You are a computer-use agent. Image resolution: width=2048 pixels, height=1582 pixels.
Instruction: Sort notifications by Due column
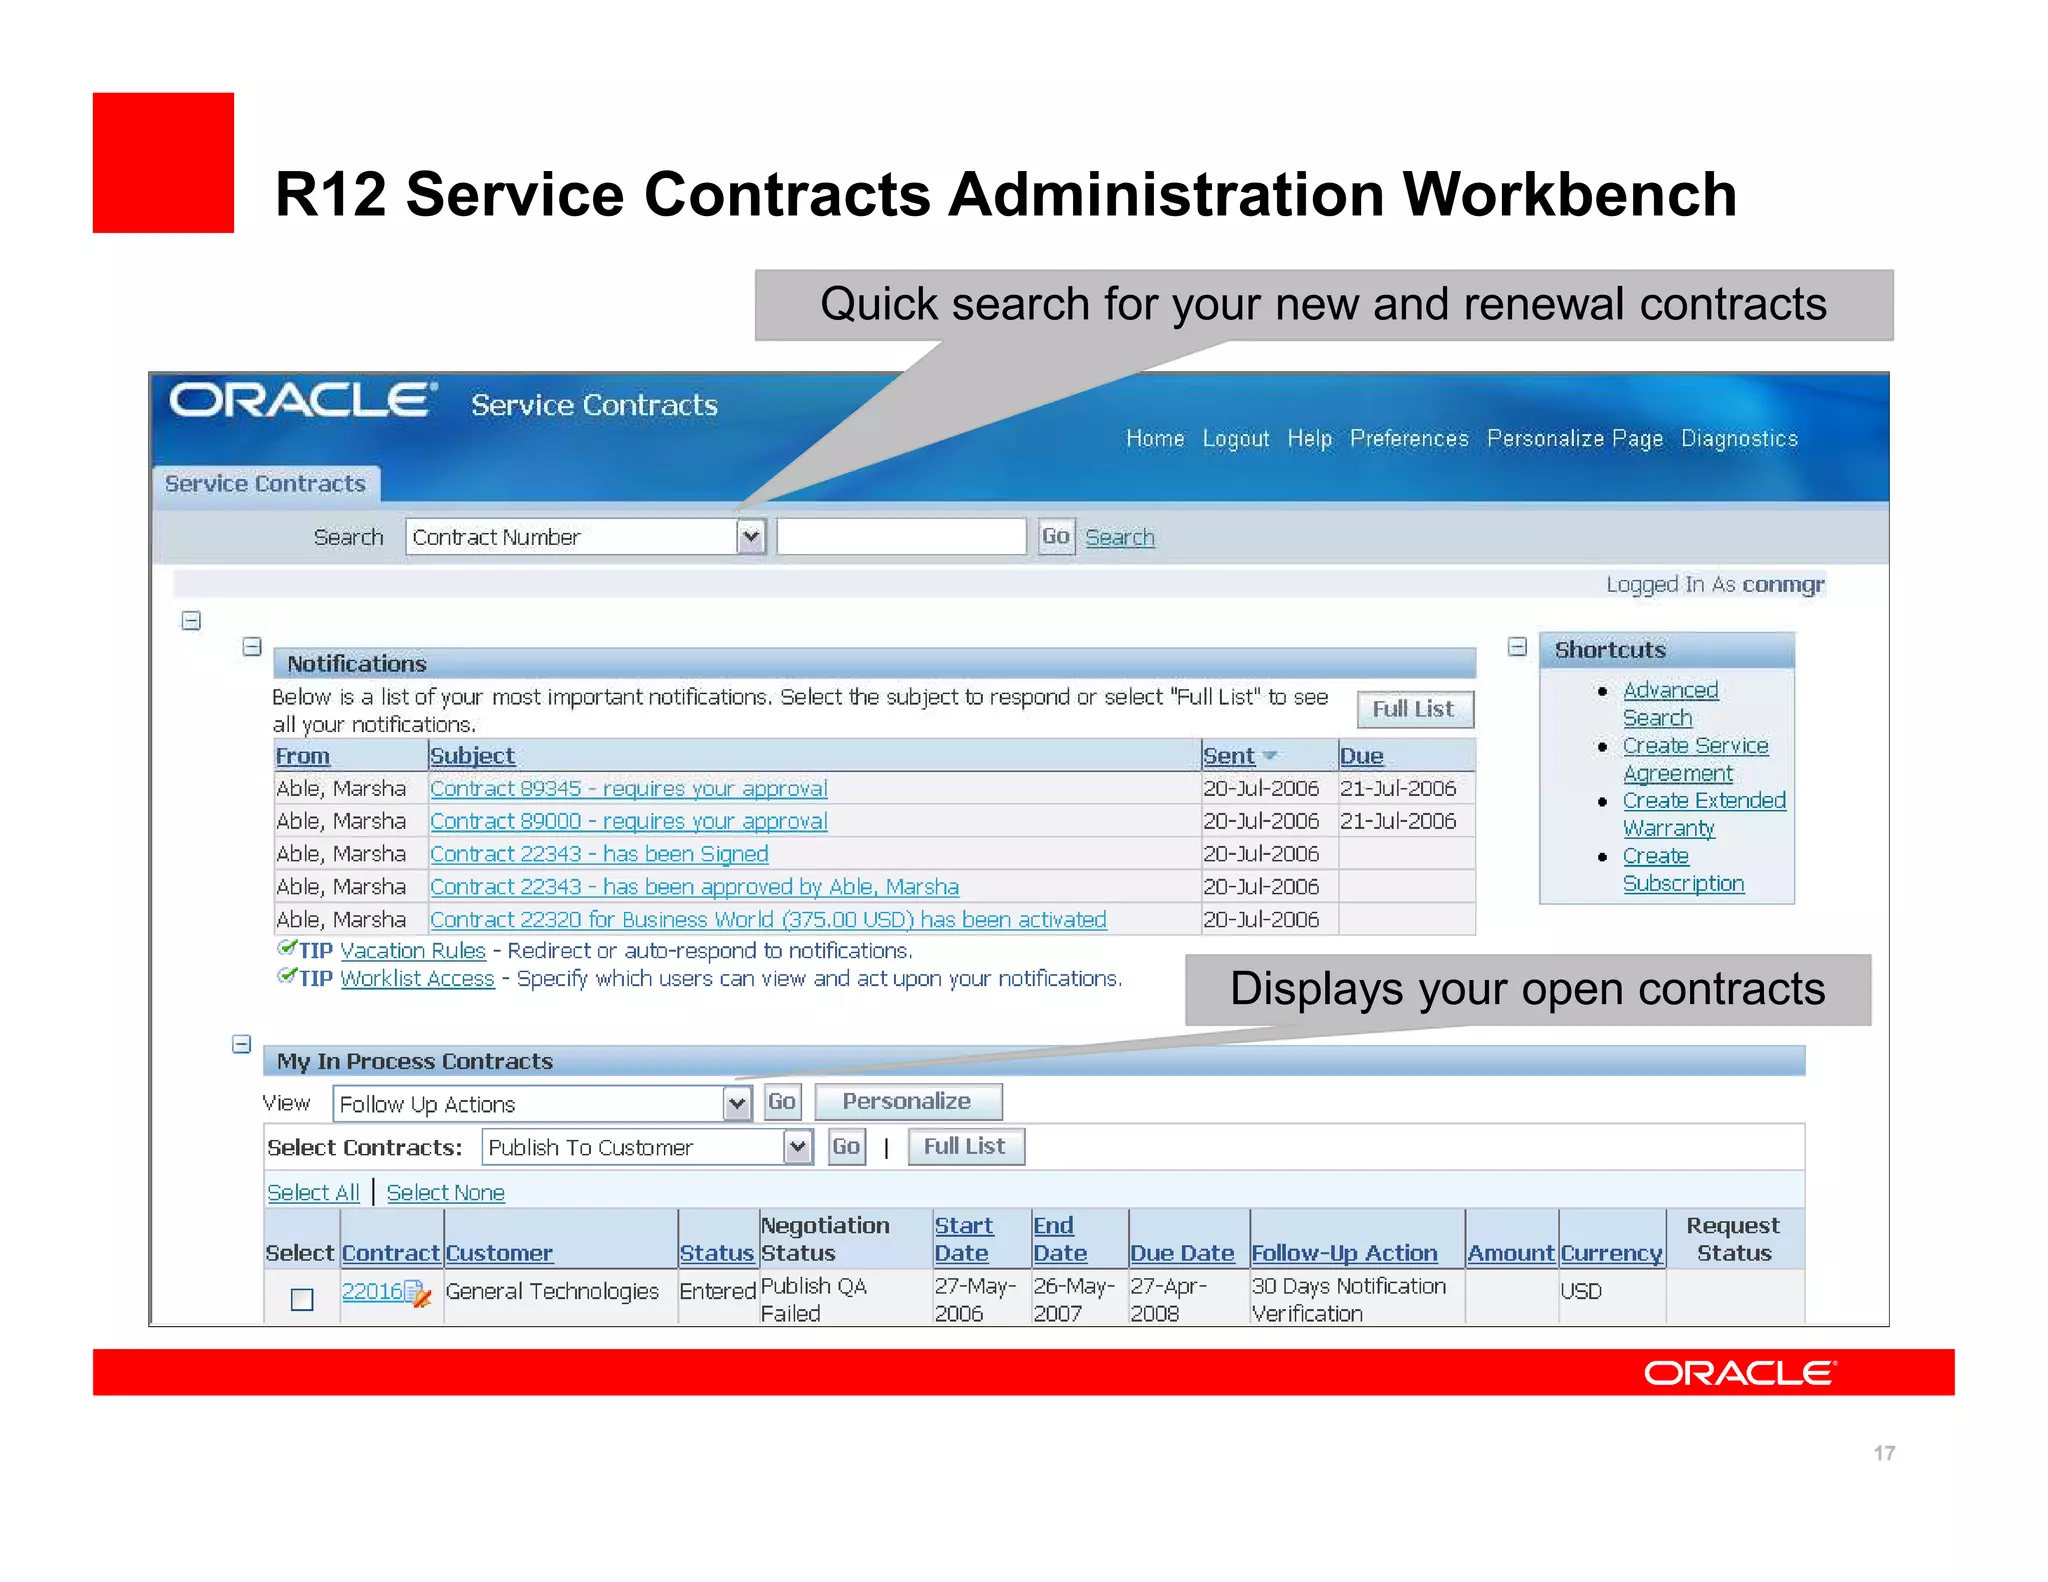(x=1362, y=757)
